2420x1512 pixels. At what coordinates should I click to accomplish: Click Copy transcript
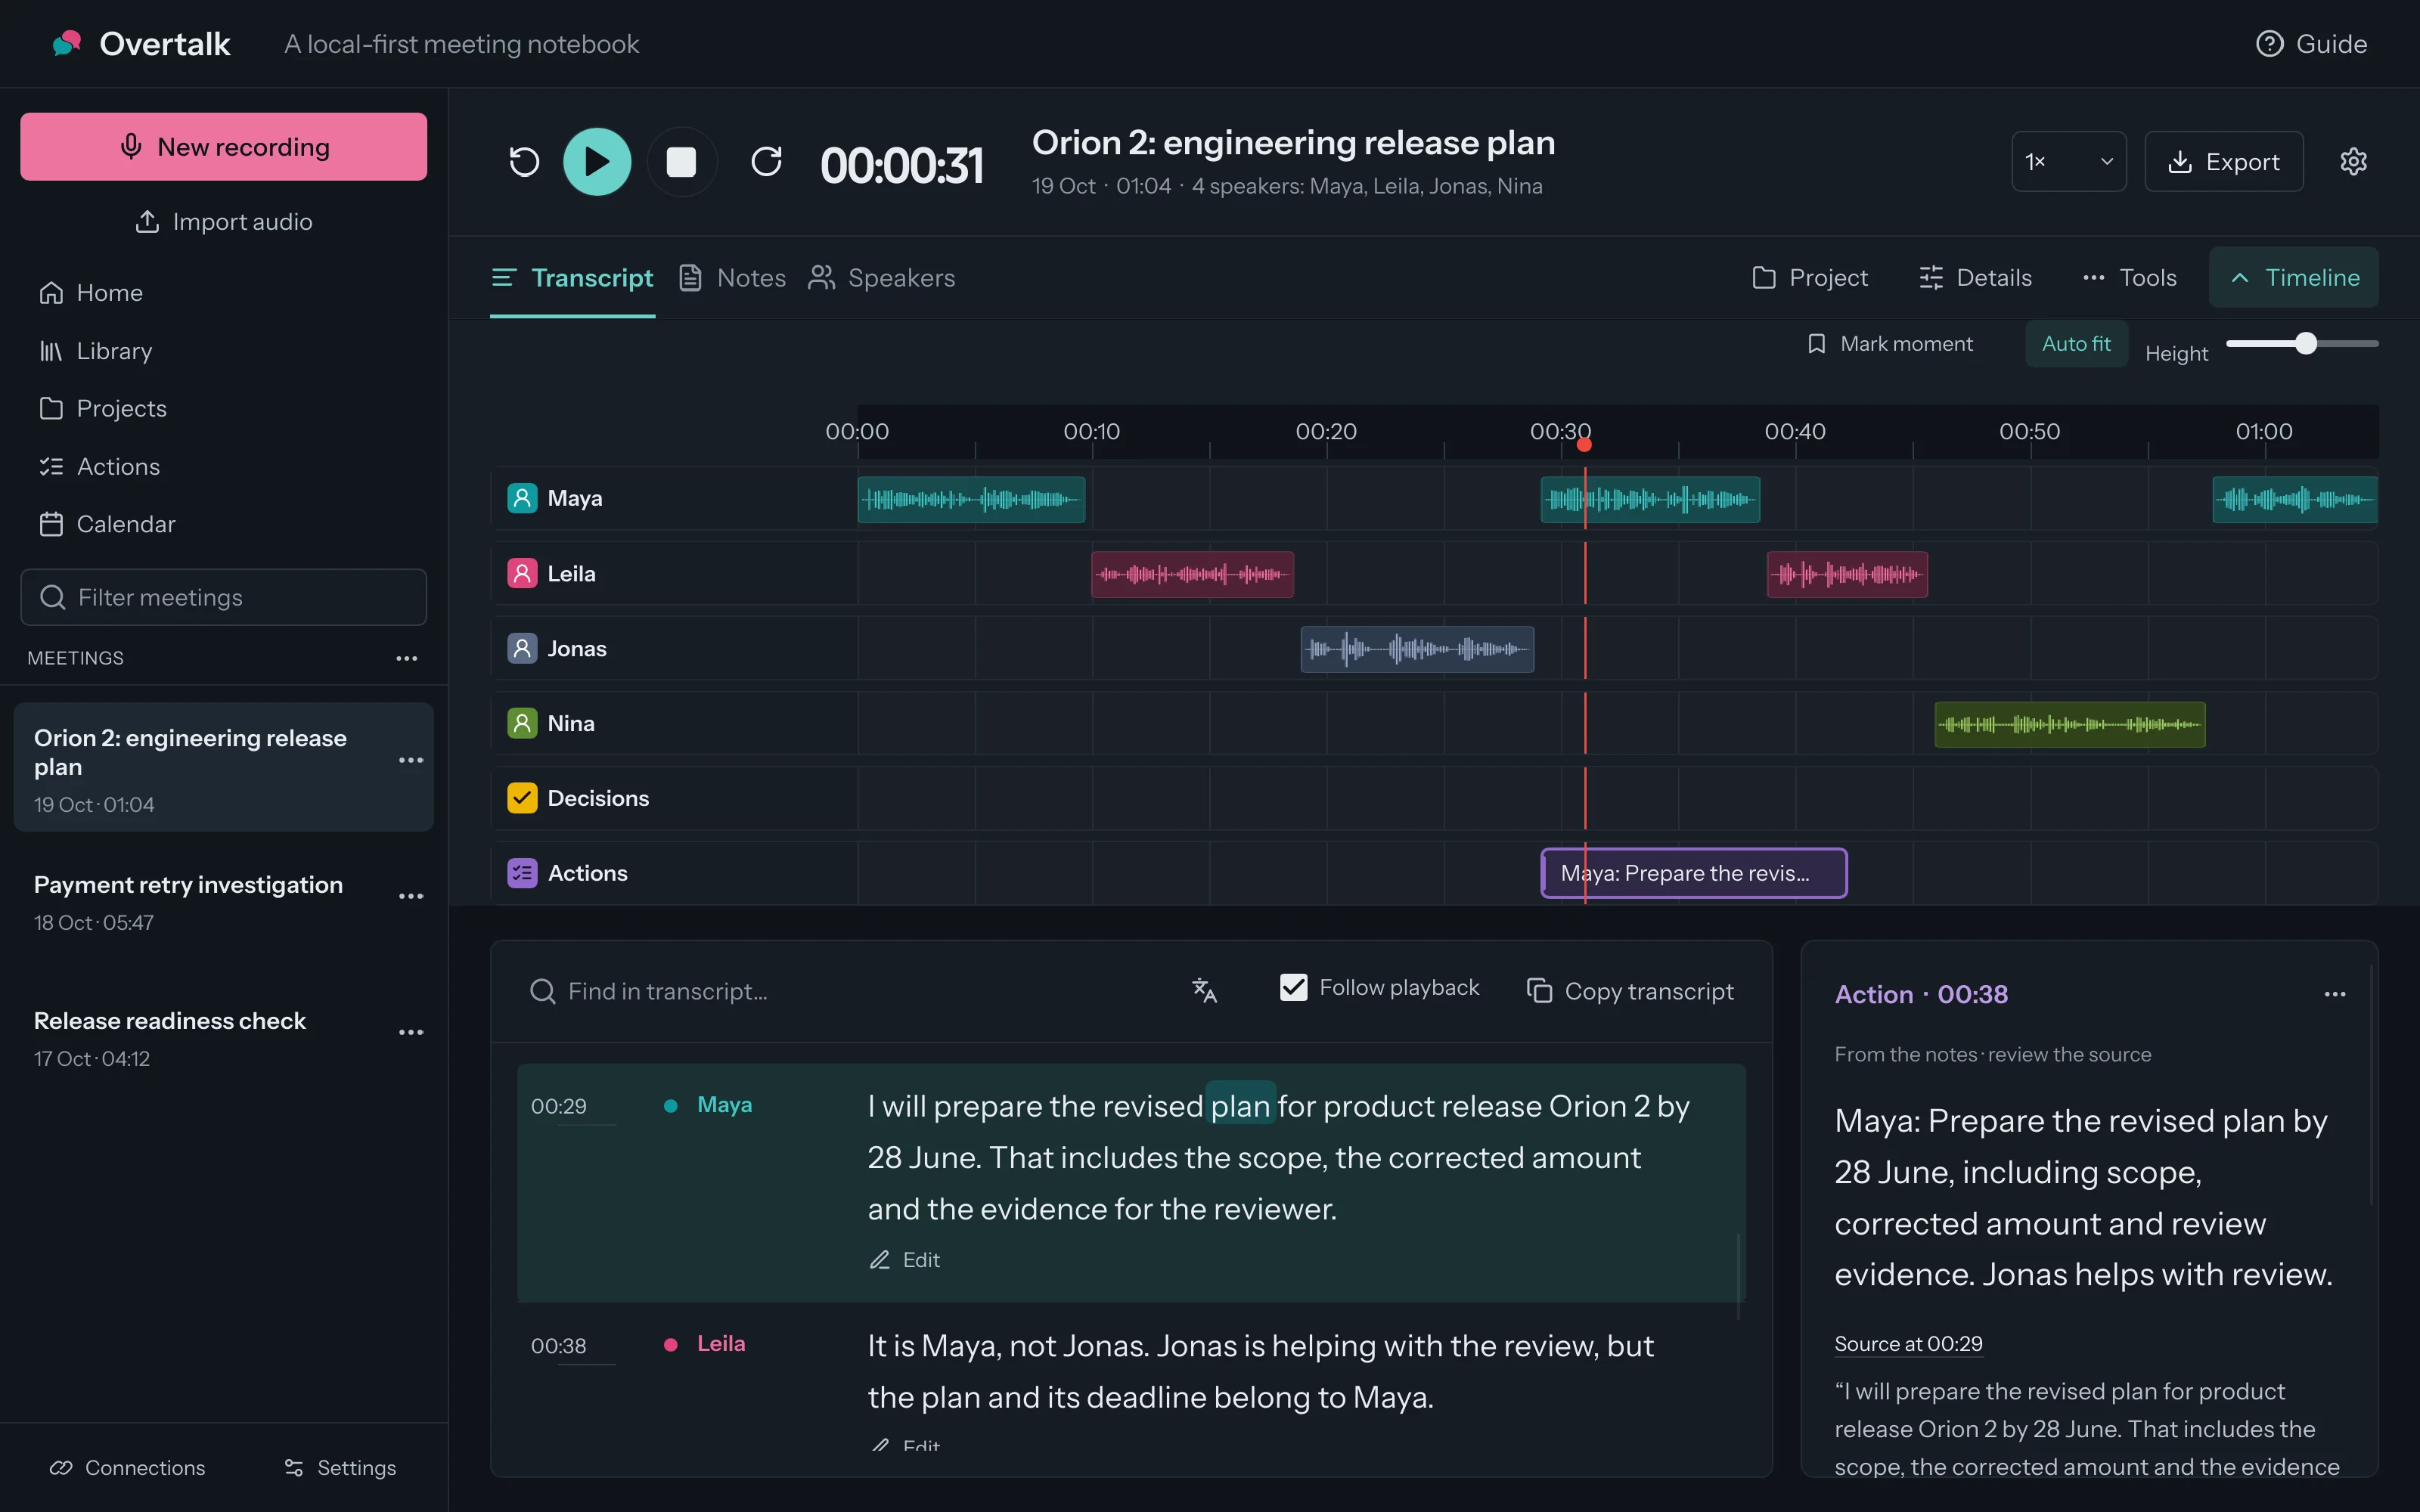[x=1630, y=991]
